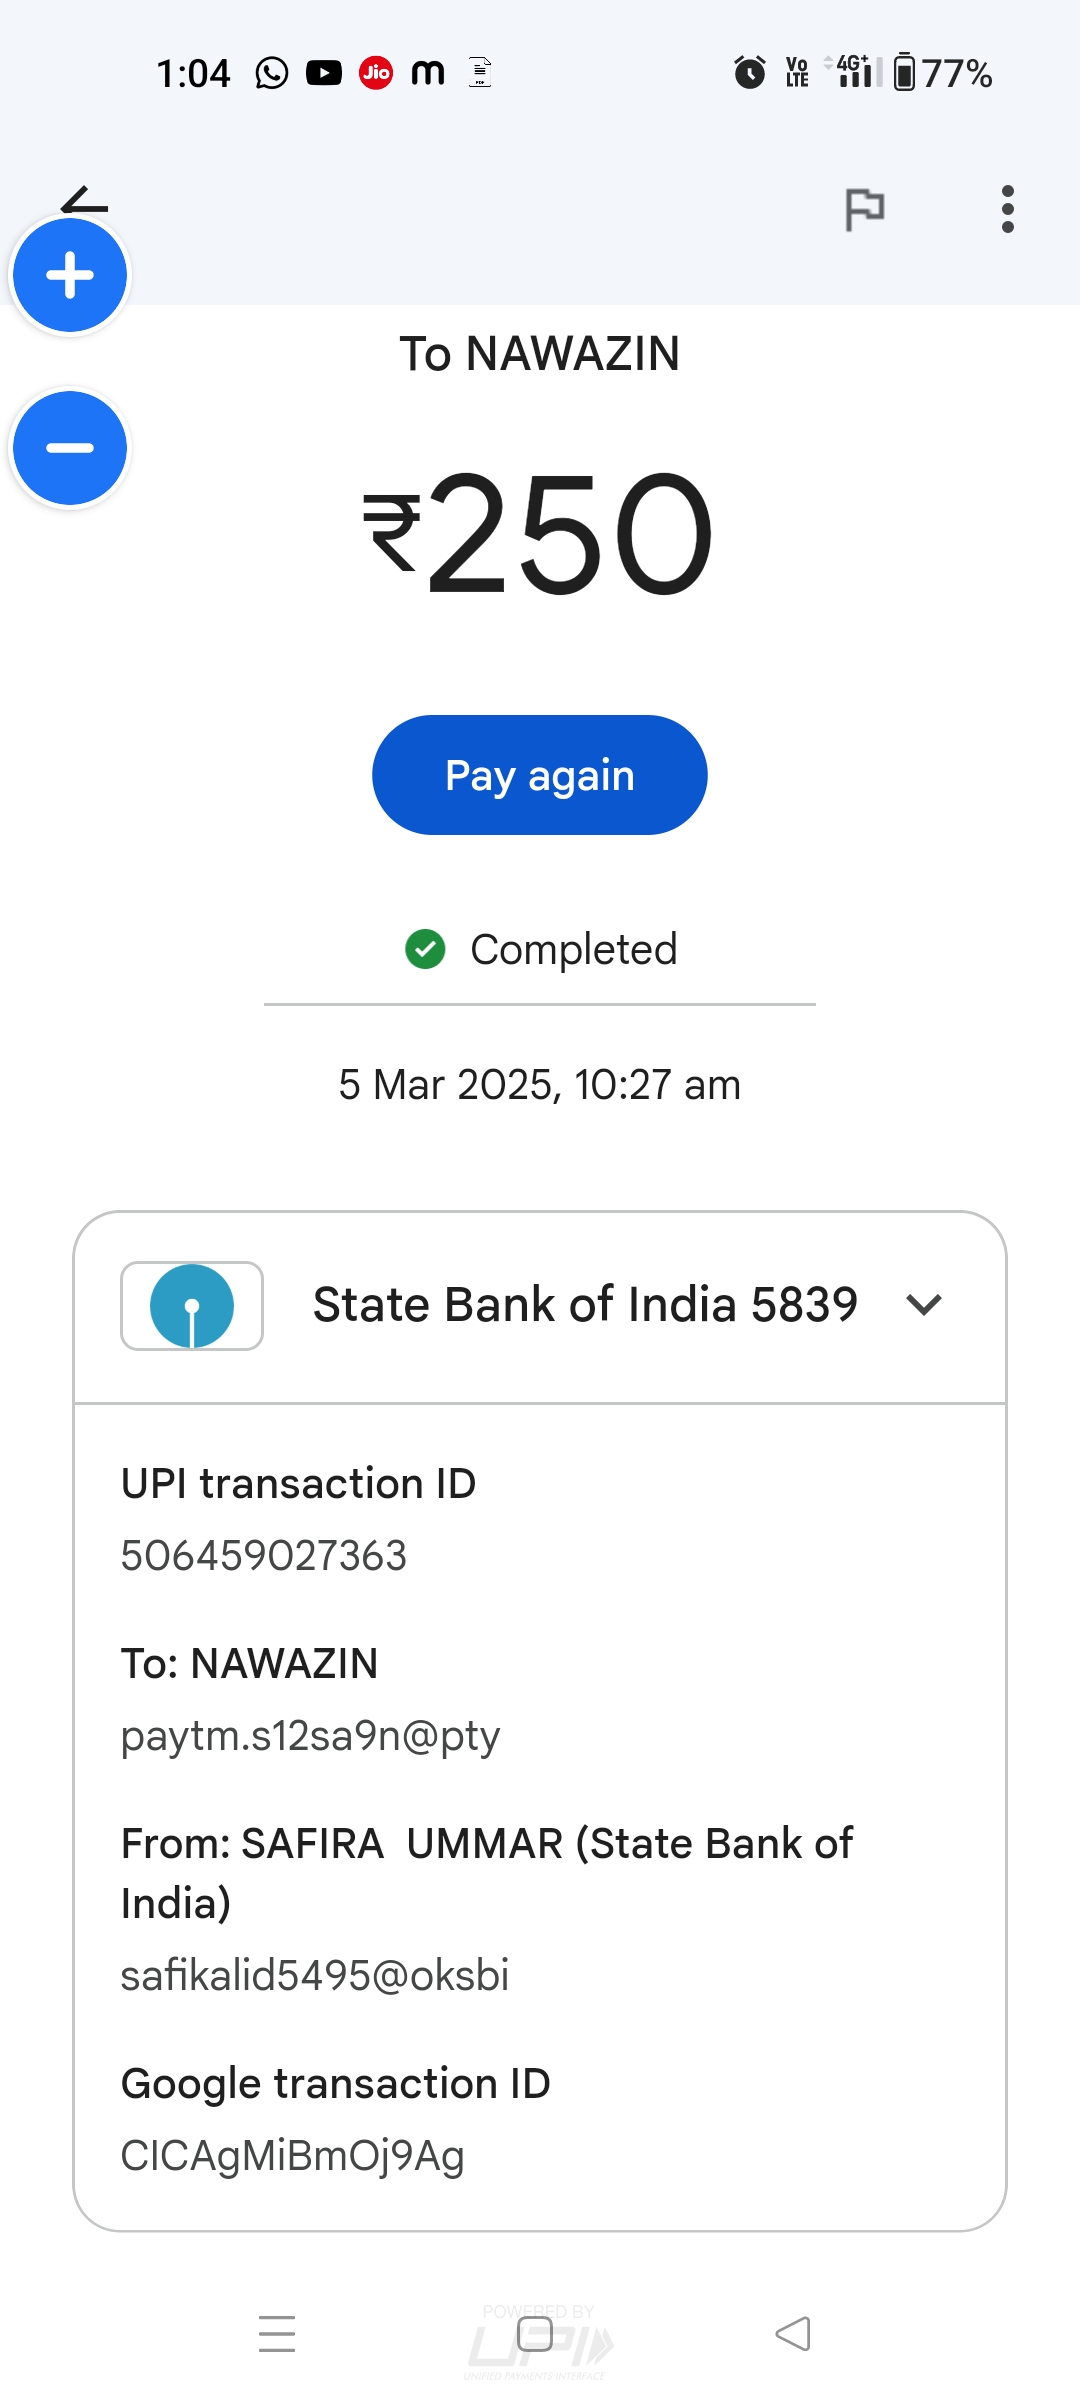The image size is (1080, 2400).
Task: Tap the YouTube notification icon
Action: tap(324, 73)
